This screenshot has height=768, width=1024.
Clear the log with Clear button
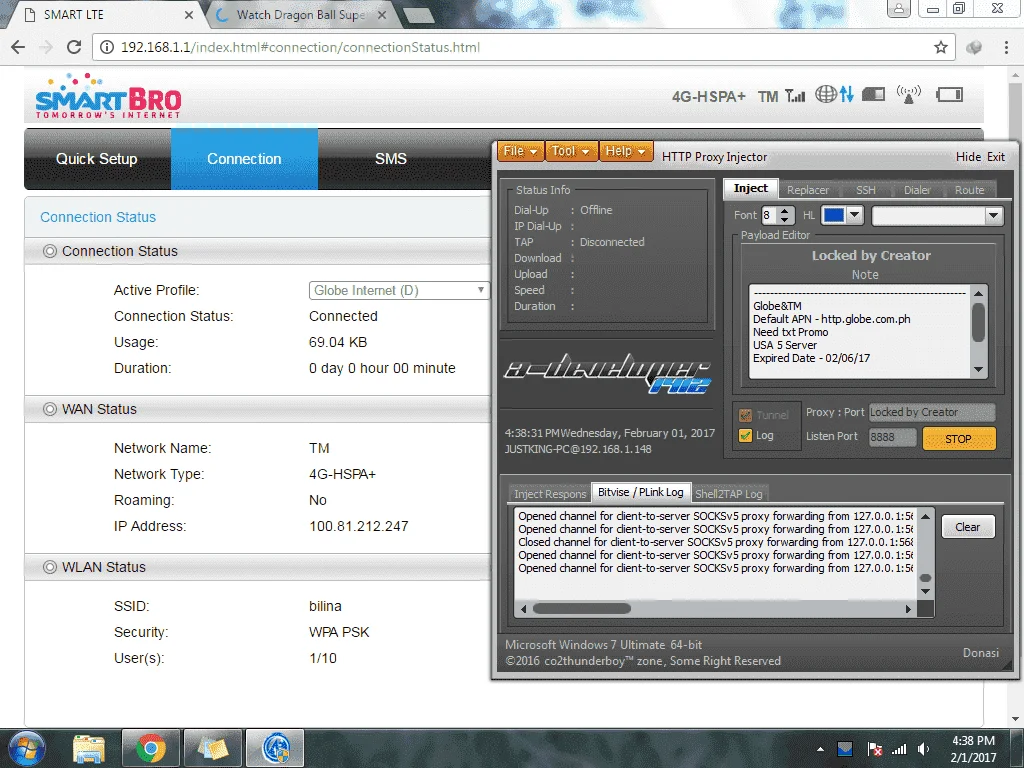(x=968, y=527)
